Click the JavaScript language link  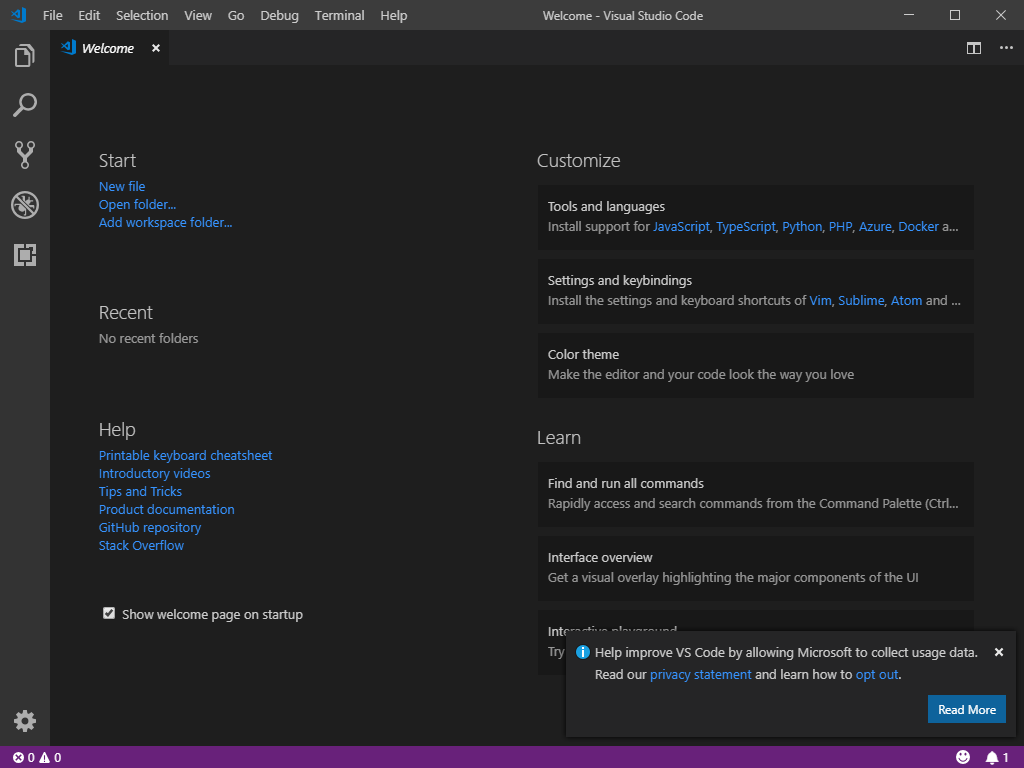[681, 227]
